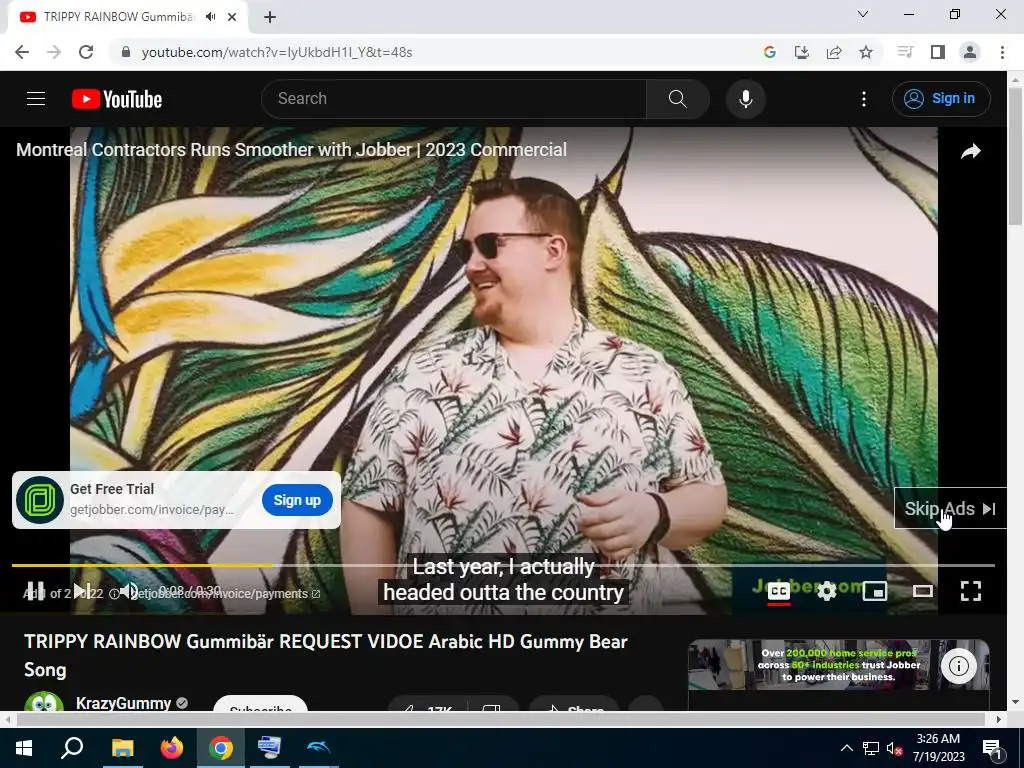Click the vertical page scrollbar

point(1015,157)
